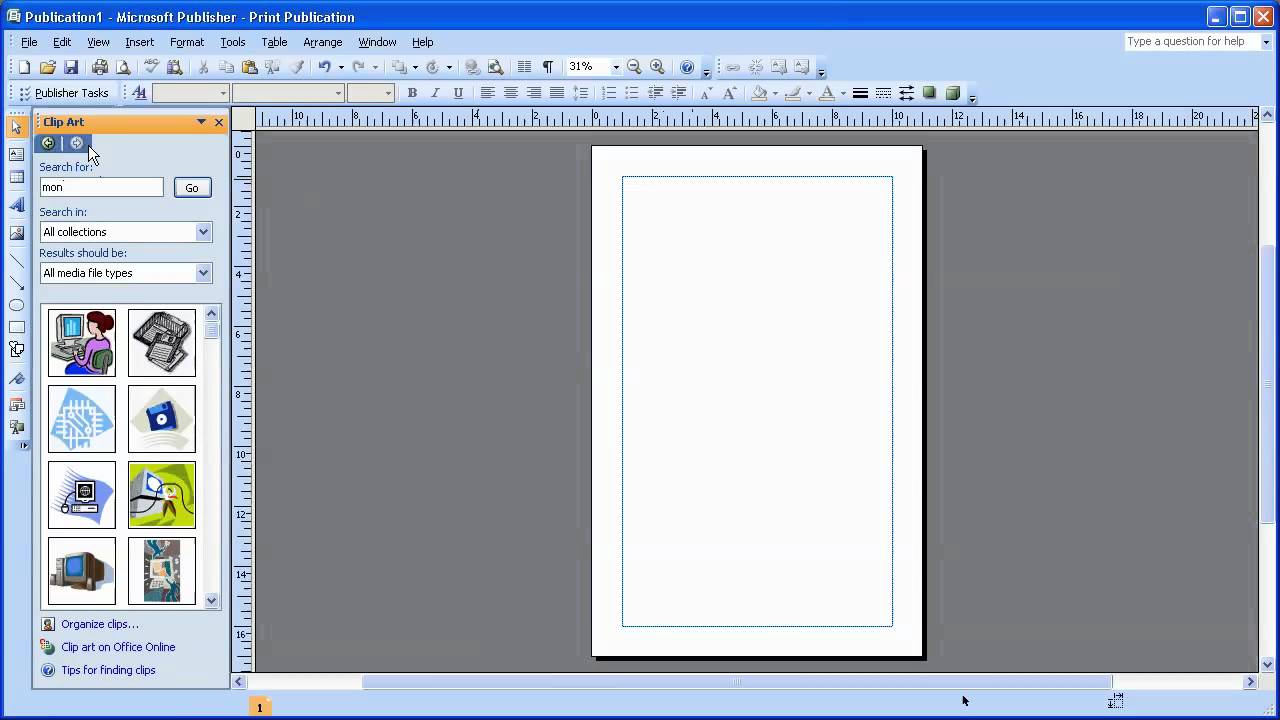Choose the WordArt tool in side toolbar

(16, 205)
